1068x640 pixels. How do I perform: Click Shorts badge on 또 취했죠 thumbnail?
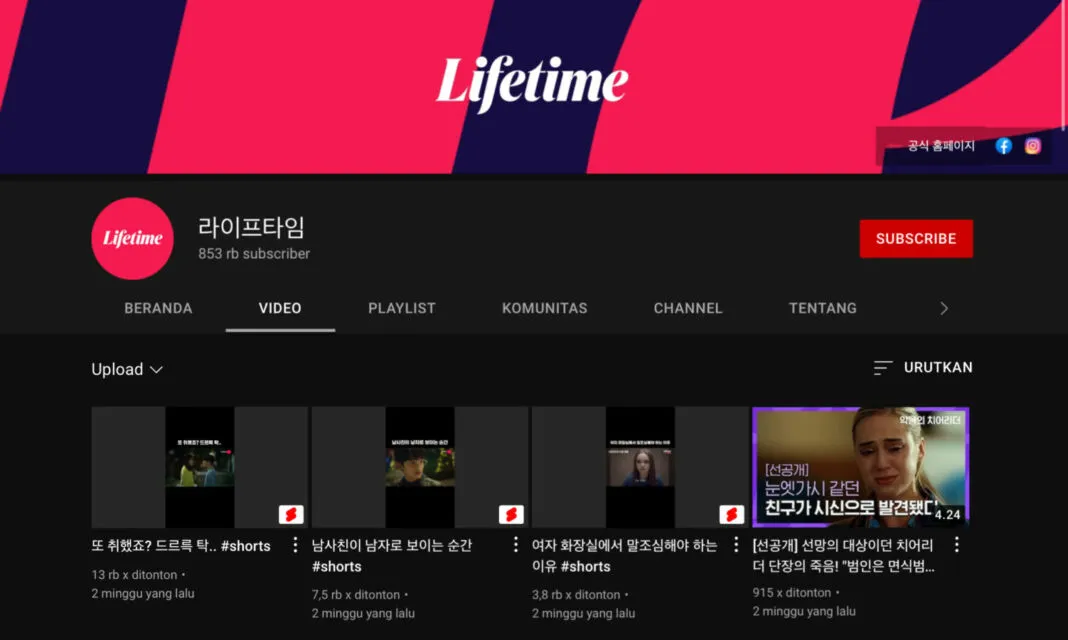coord(291,514)
